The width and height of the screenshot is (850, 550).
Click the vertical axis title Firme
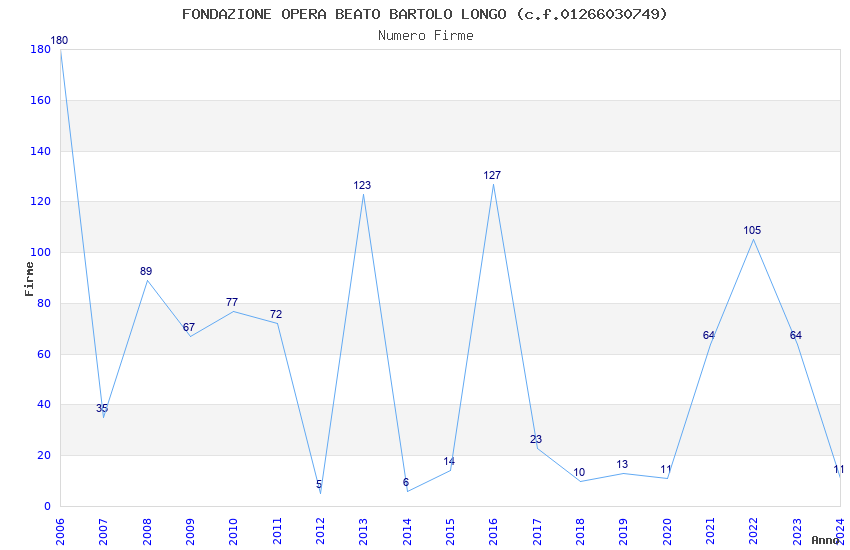point(29,279)
